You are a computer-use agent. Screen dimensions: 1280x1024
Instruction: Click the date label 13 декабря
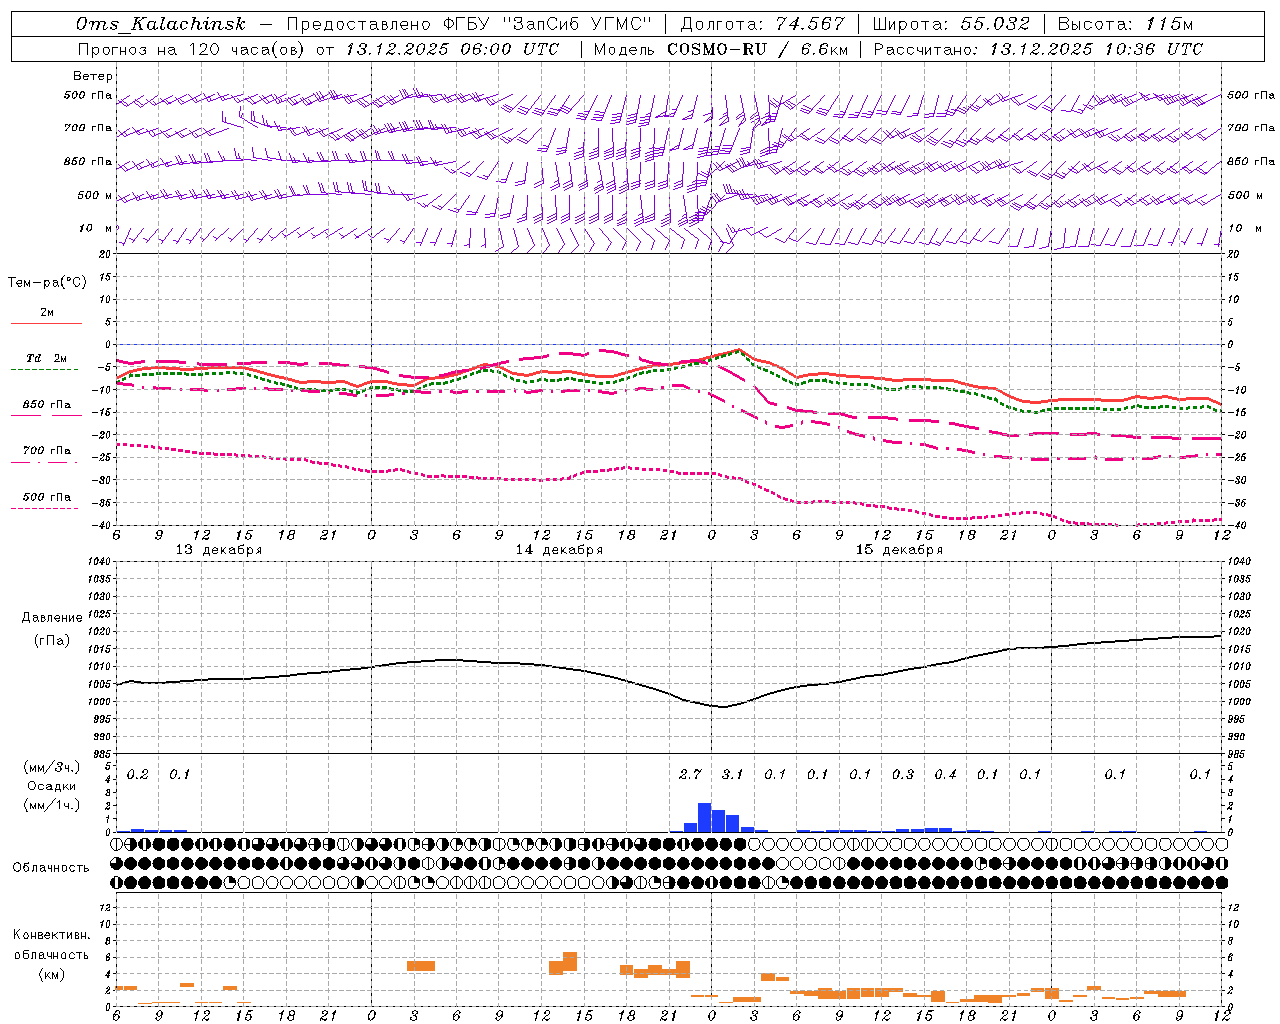pyautogui.click(x=219, y=550)
